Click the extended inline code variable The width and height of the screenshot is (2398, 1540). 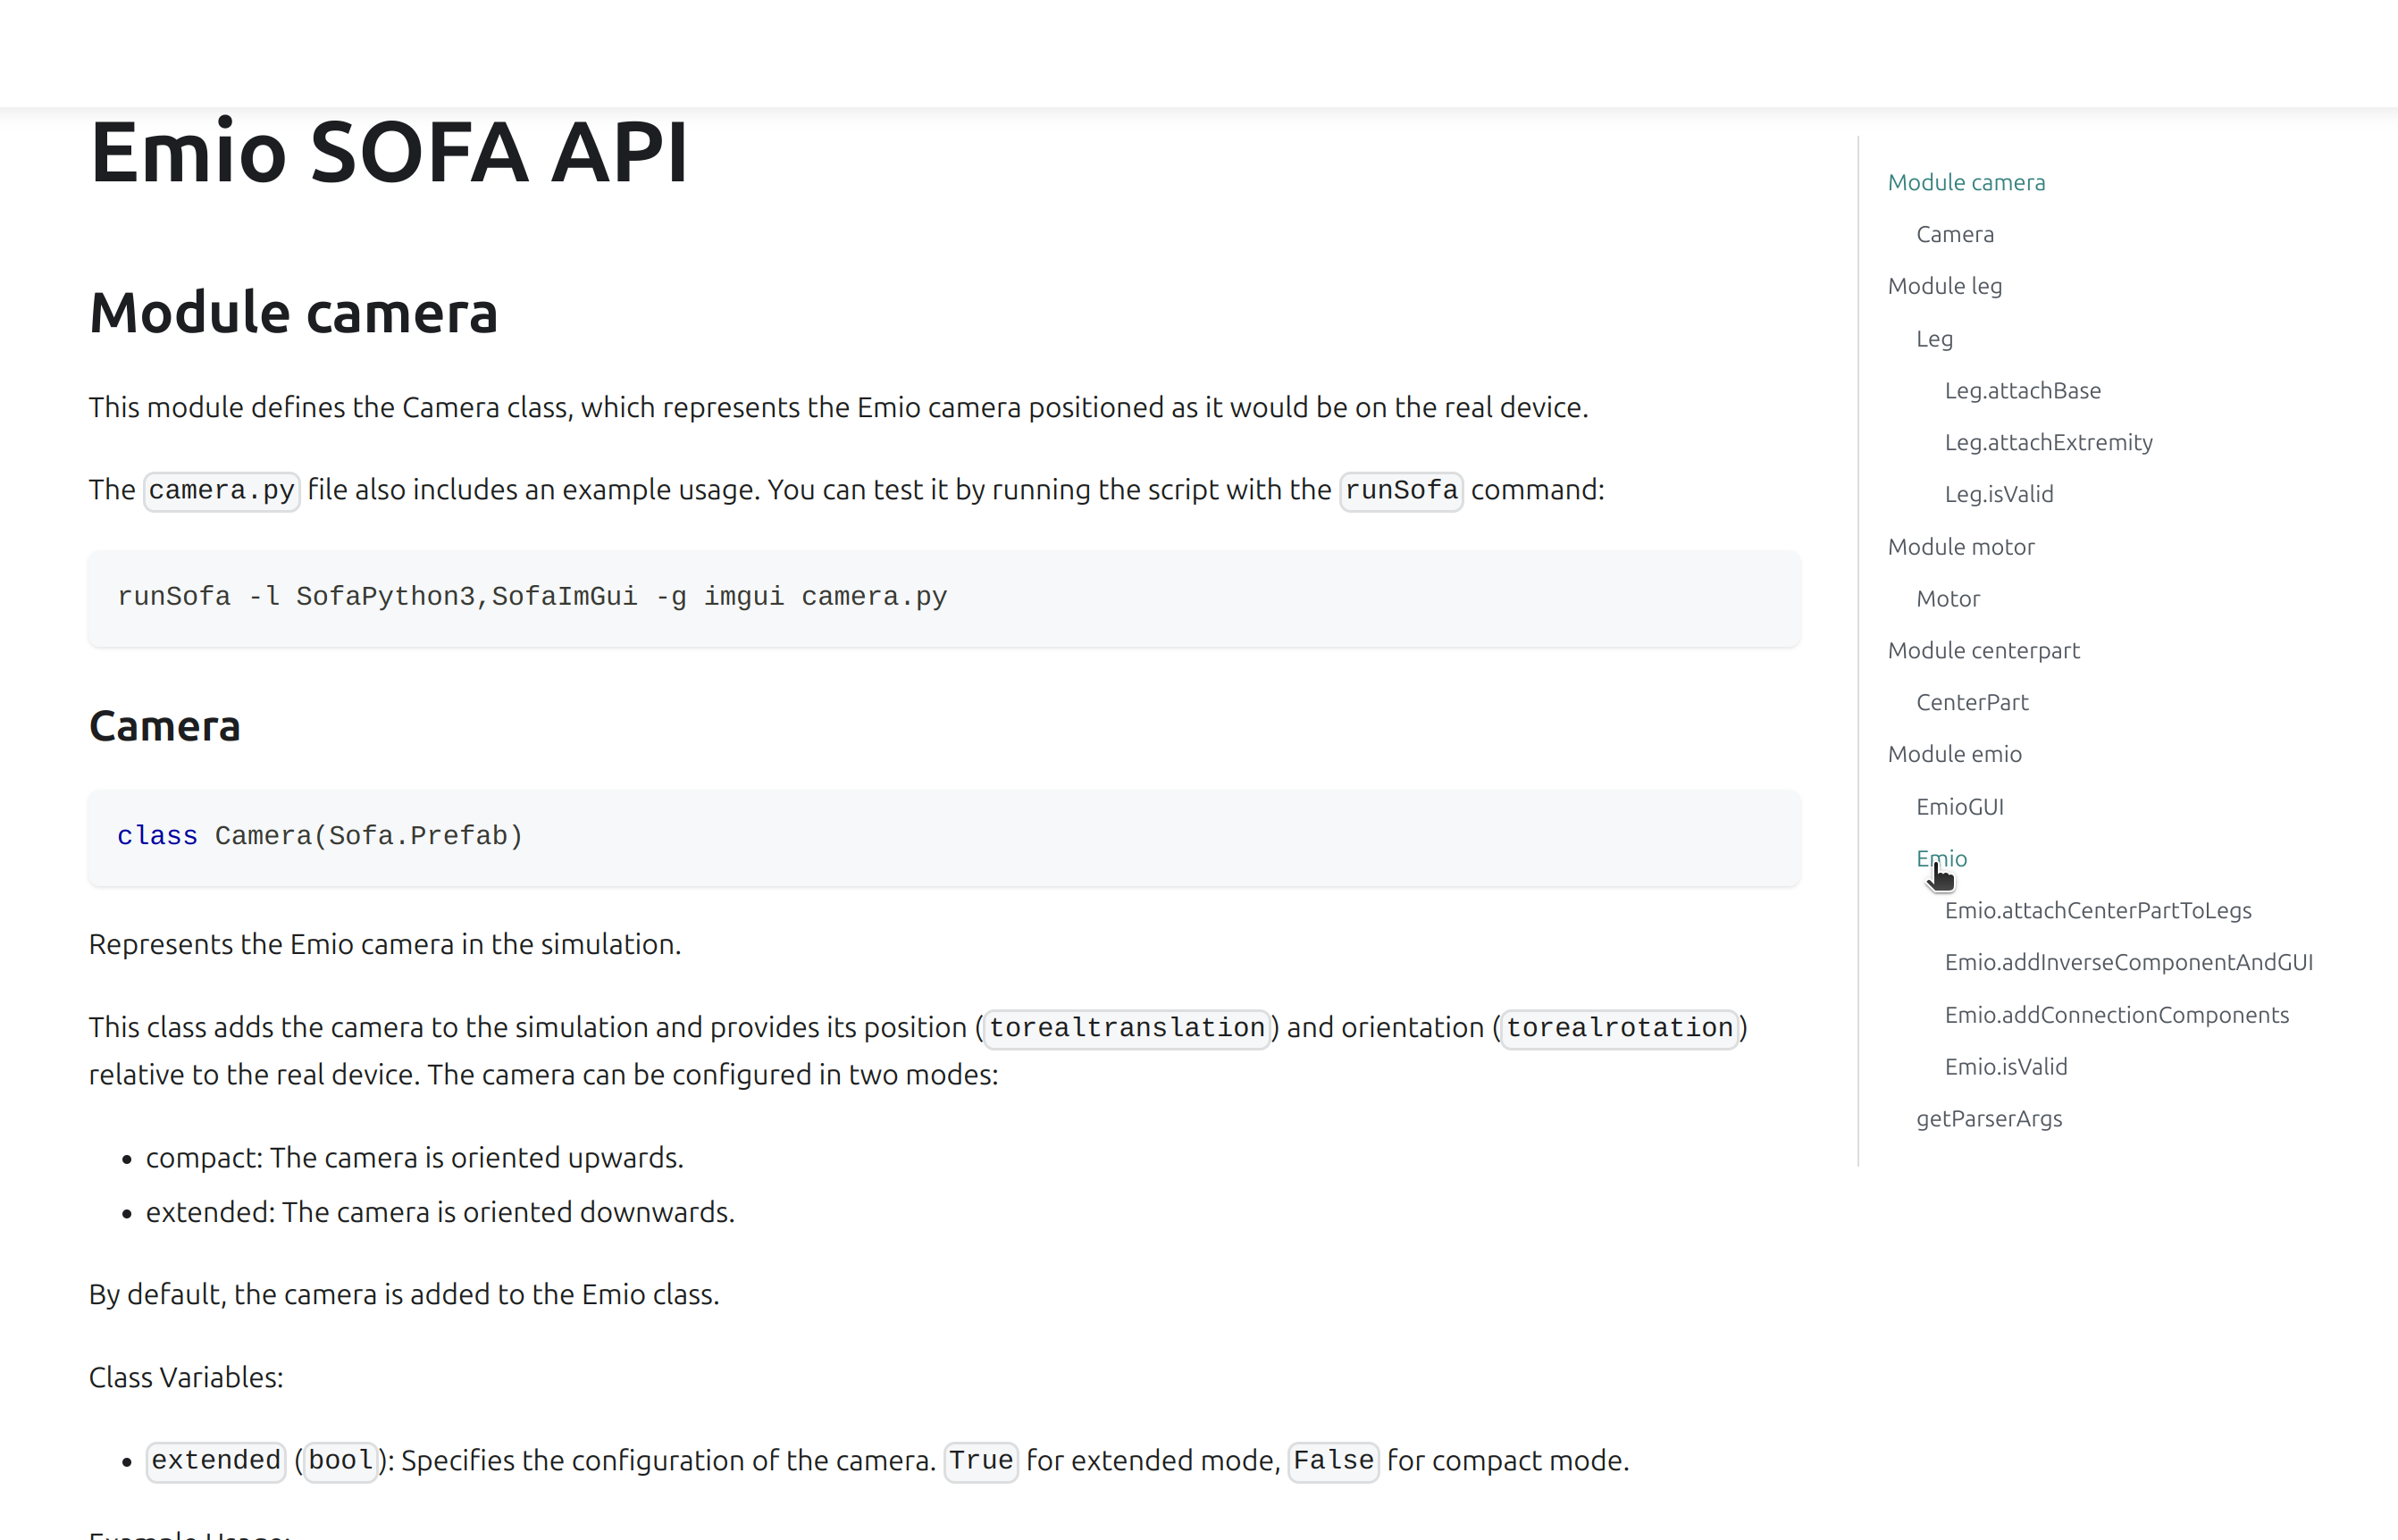(x=215, y=1461)
